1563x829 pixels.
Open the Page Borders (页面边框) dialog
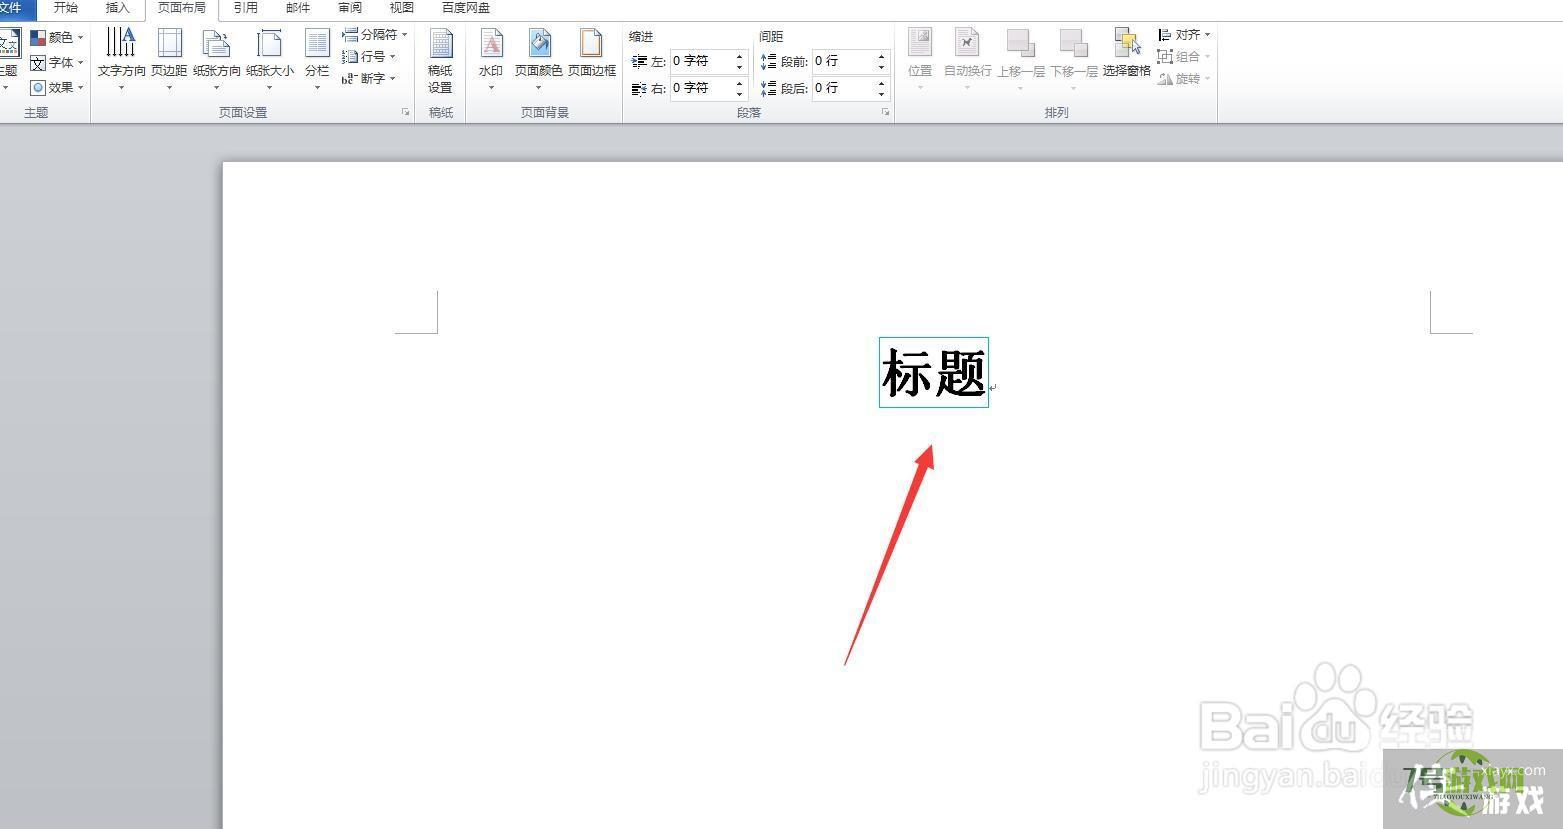pos(592,54)
